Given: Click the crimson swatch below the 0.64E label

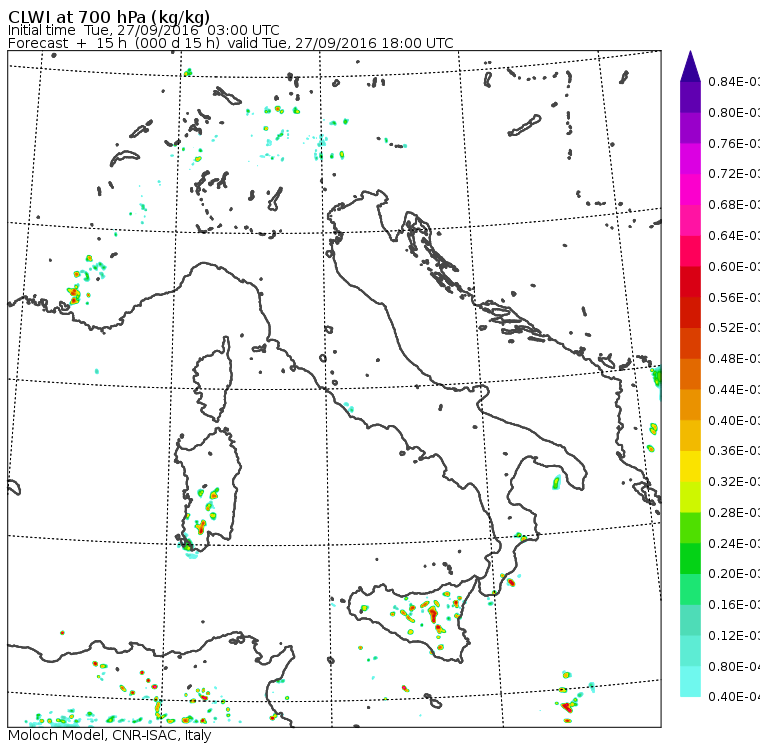Looking at the screenshot, I should pos(690,251).
